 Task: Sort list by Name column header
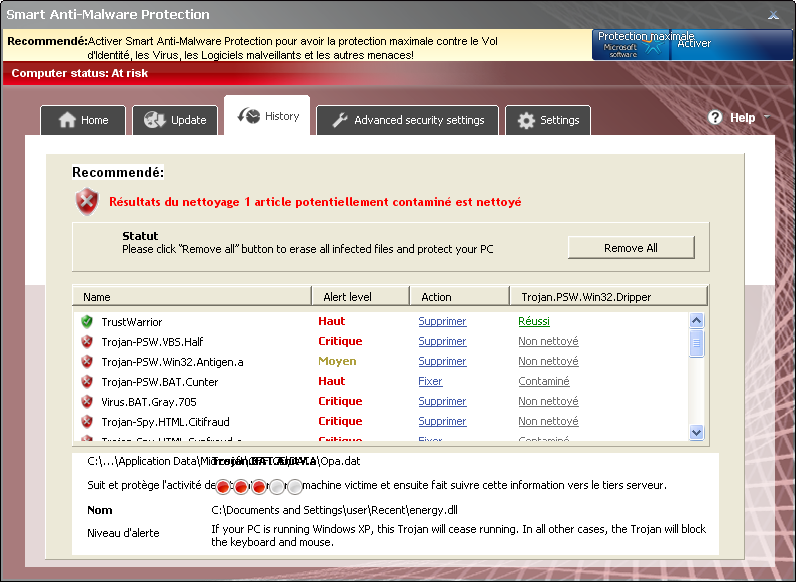click(192, 297)
